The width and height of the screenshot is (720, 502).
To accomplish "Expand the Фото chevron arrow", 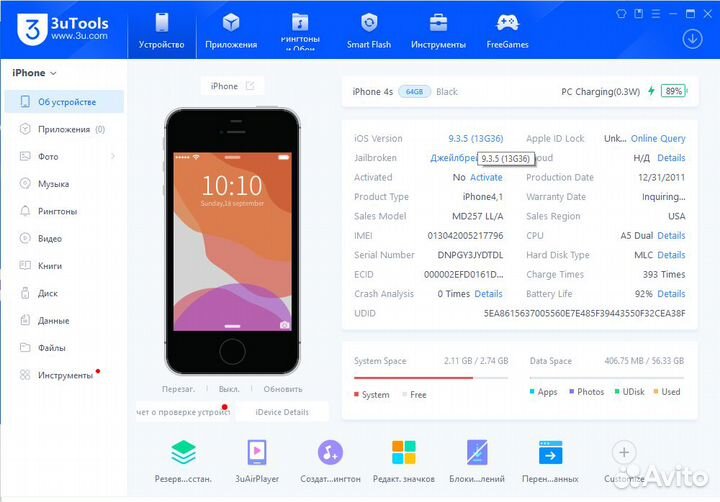I will coord(112,157).
